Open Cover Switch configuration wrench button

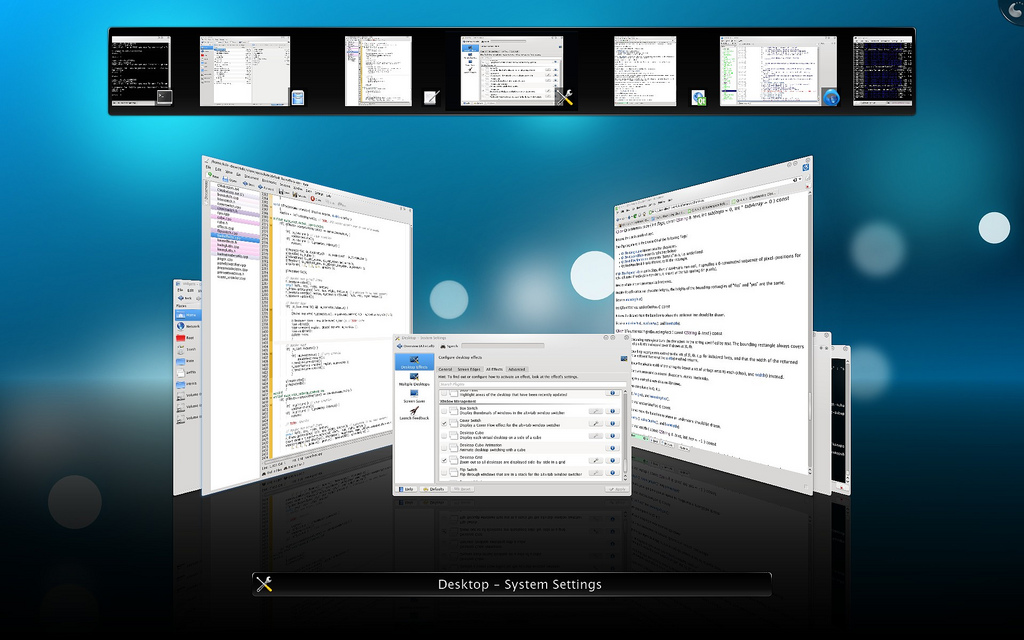click(595, 425)
